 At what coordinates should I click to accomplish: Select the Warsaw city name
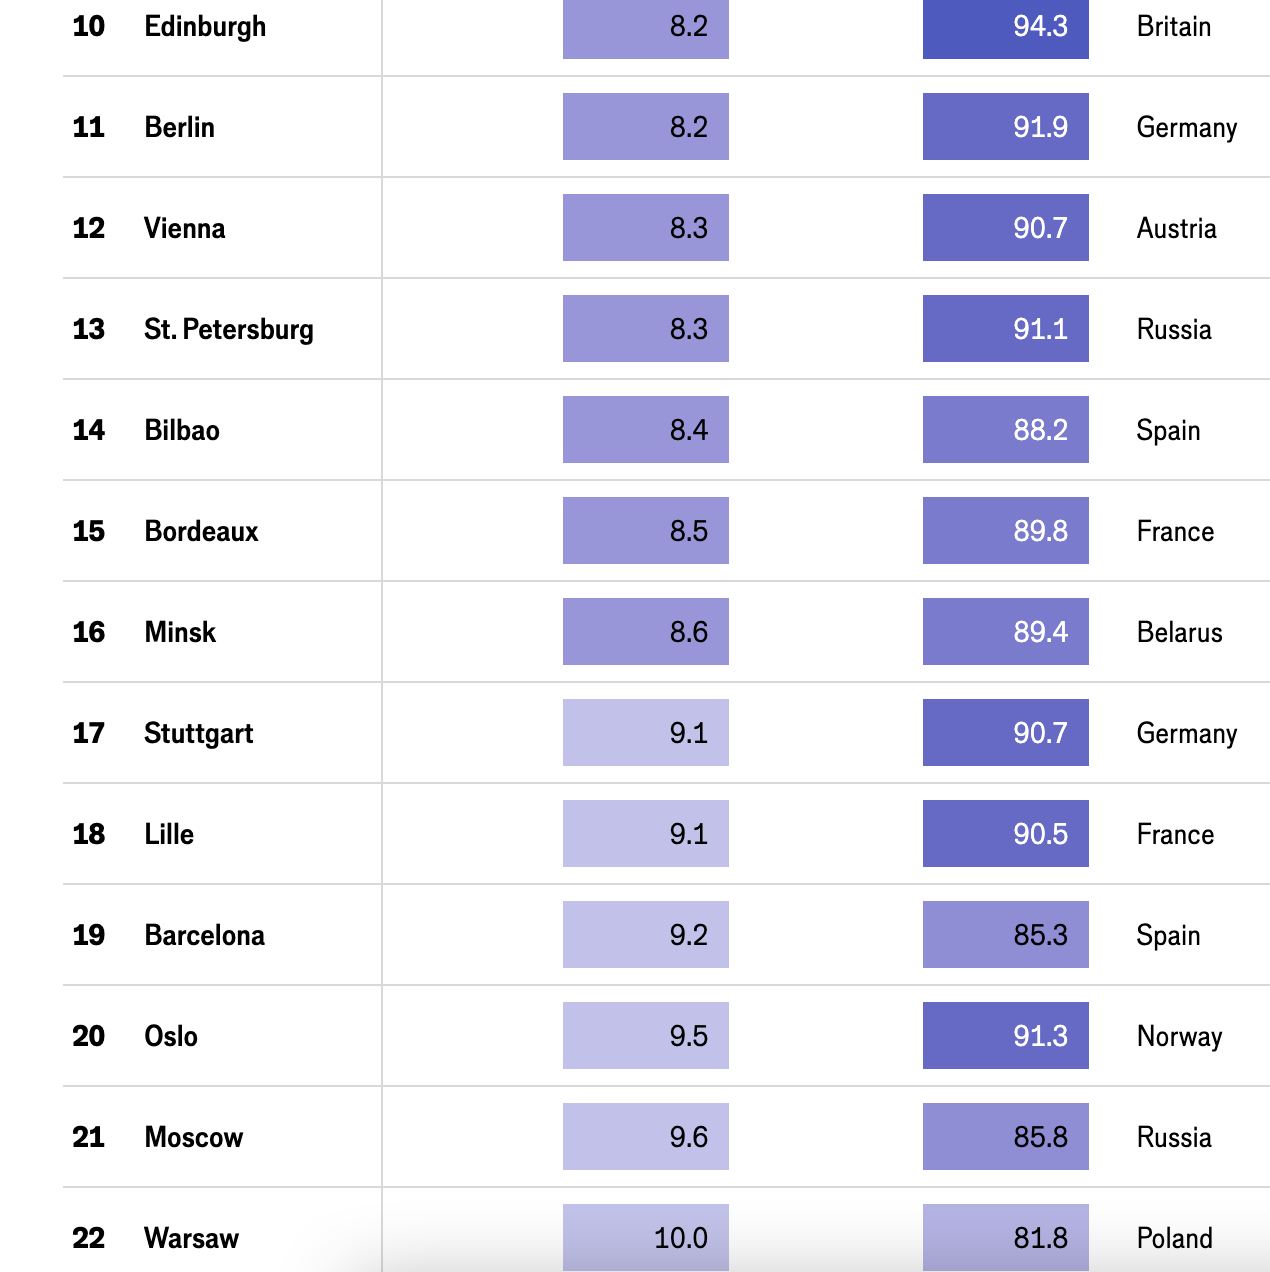(x=191, y=1238)
